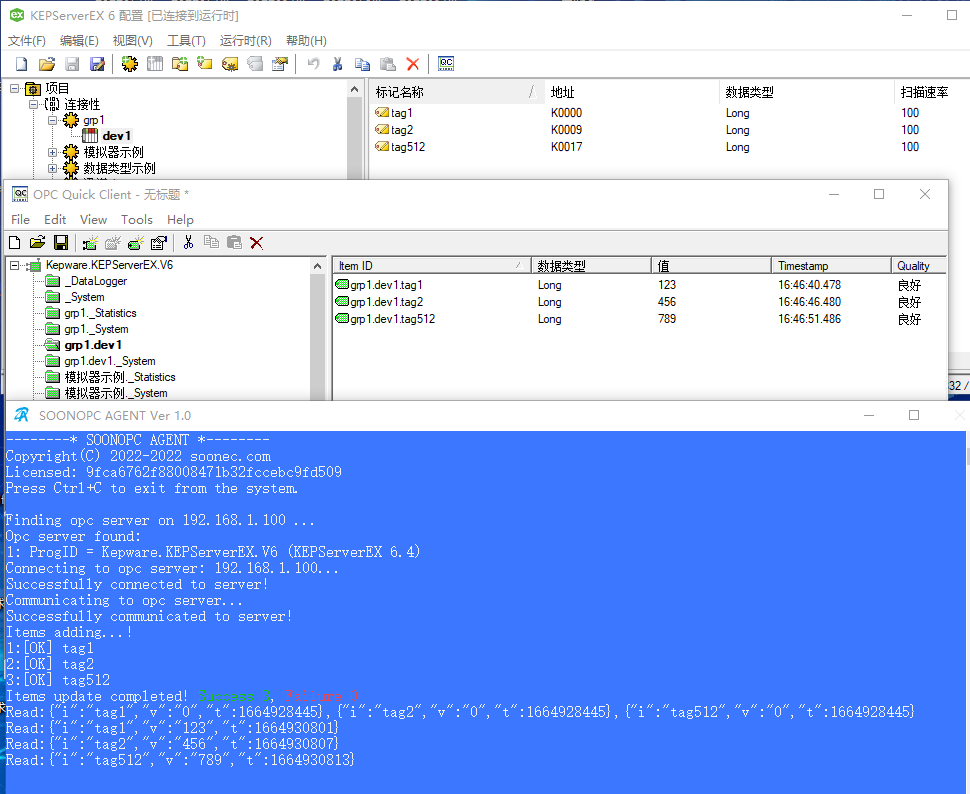This screenshot has width=970, height=794.
Task: Open 编辑(E) menu in KEPServerEX
Action: (x=79, y=41)
